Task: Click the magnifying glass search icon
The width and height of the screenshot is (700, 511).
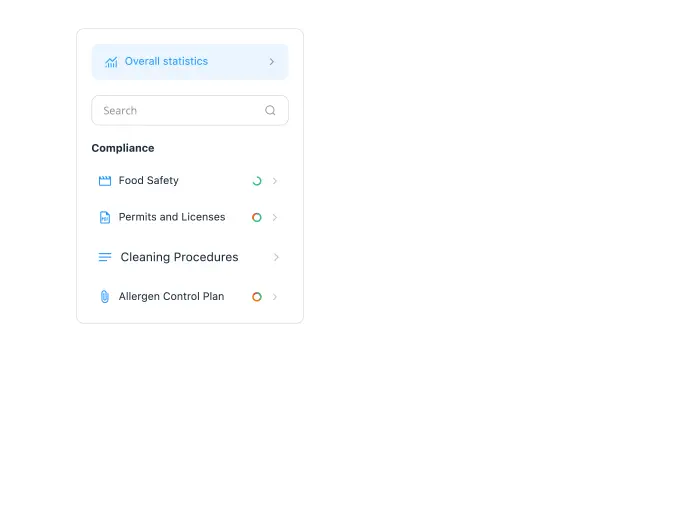Action: [270, 110]
